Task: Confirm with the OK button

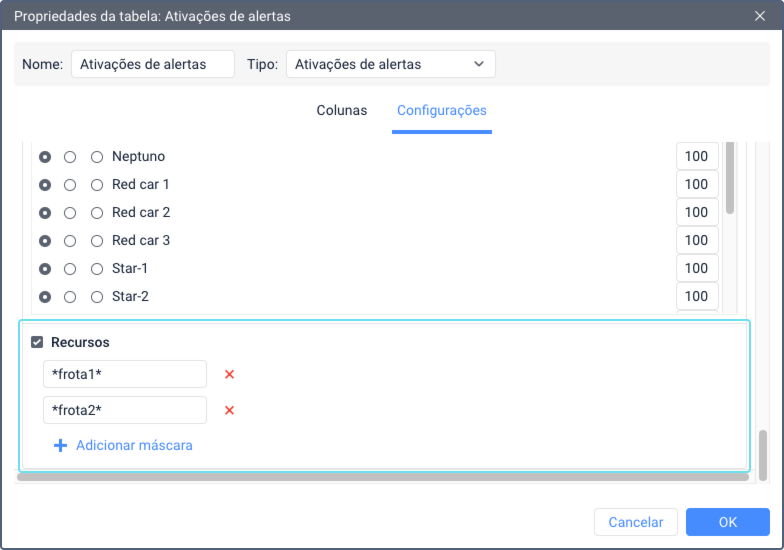Action: tap(727, 522)
